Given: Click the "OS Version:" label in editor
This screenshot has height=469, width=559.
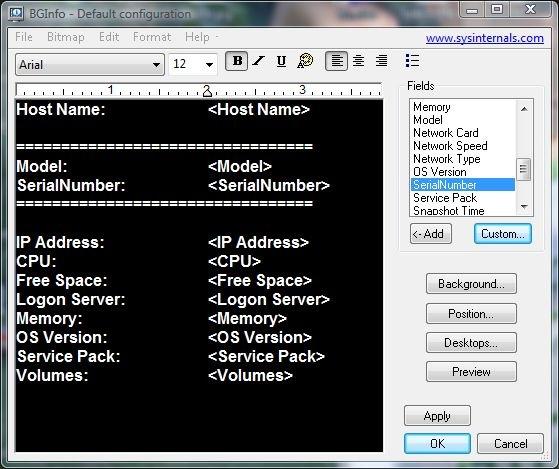Looking at the screenshot, I should 62,337.
